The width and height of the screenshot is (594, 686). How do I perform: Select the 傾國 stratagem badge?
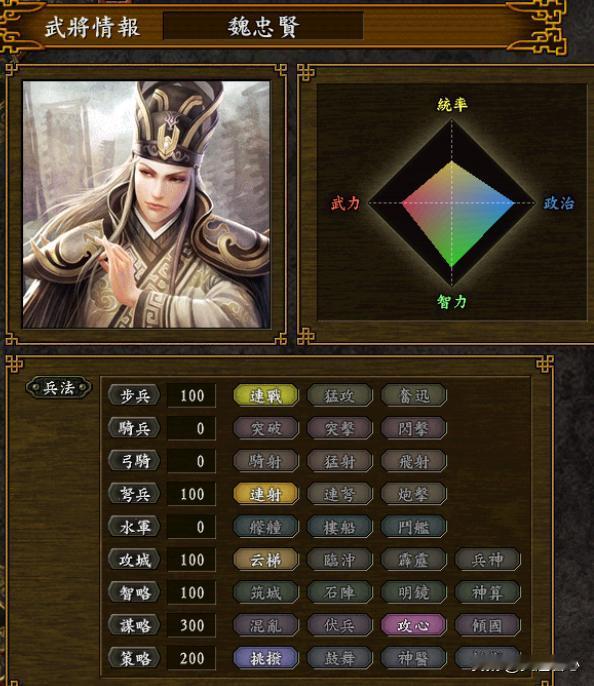click(488, 625)
